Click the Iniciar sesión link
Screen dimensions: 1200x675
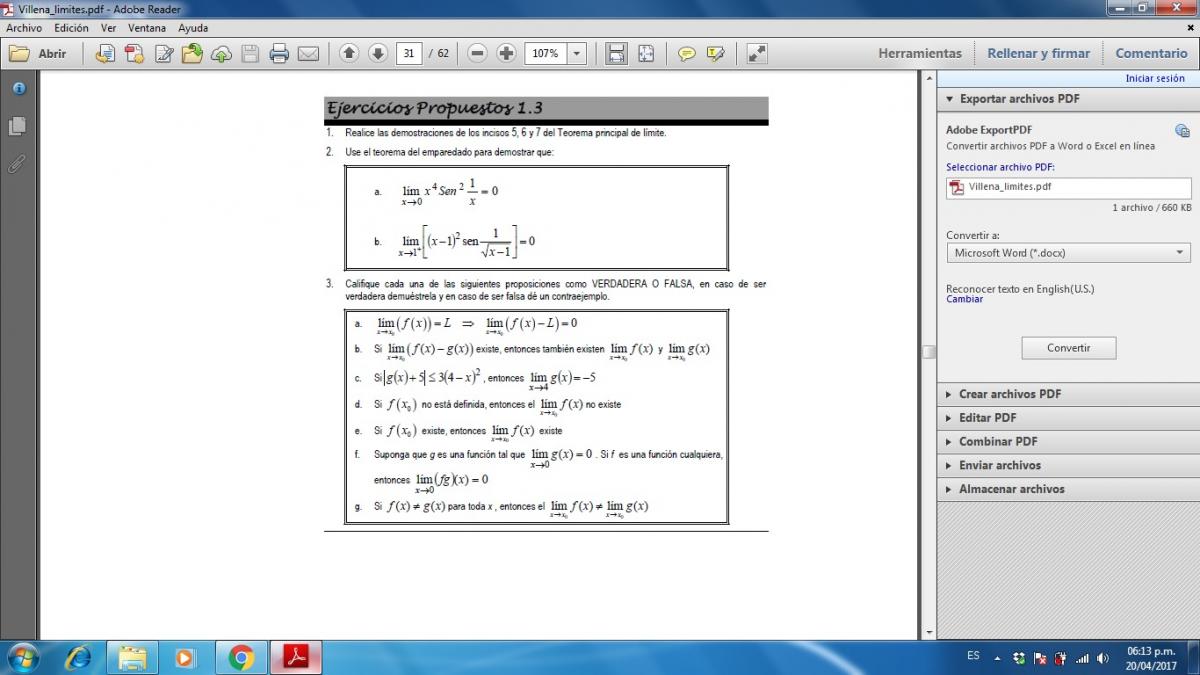1154,78
